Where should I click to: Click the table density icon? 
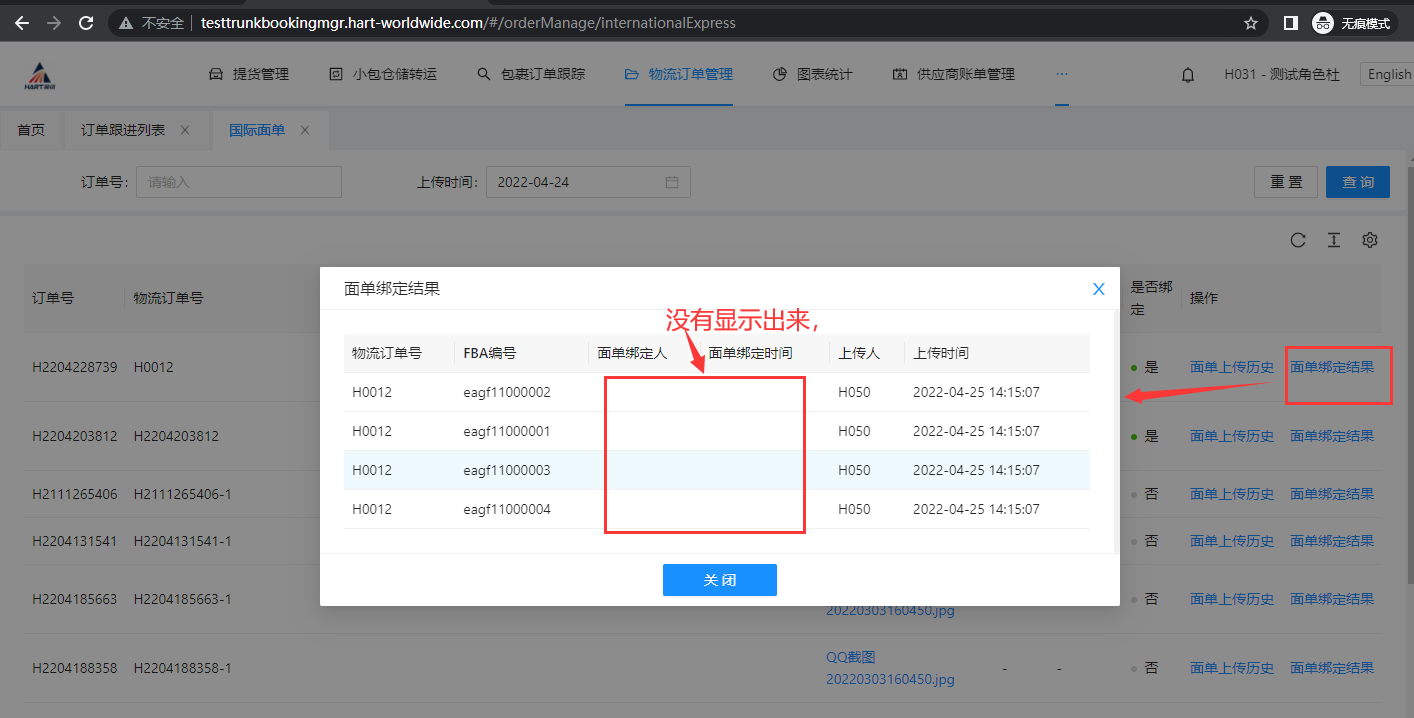1334,240
